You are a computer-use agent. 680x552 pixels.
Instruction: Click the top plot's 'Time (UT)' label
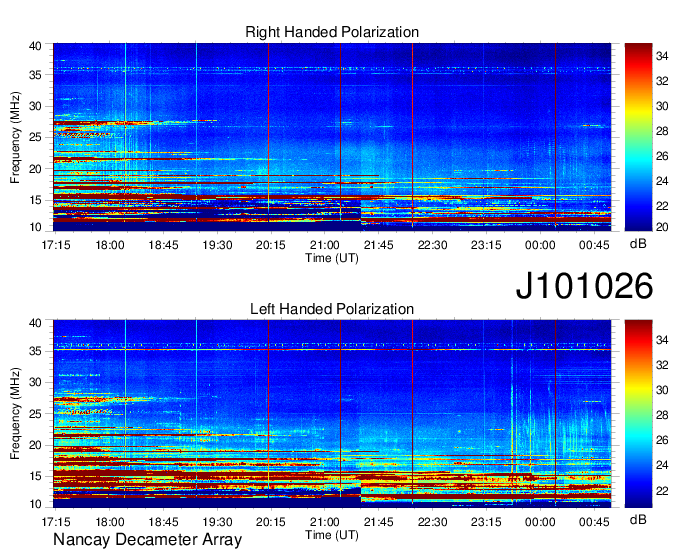pos(332,258)
